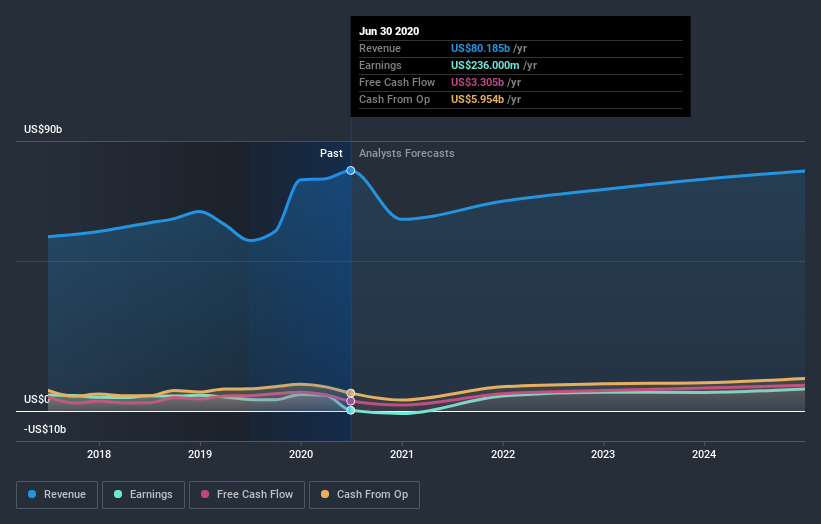Click the 2024 x-axis label
The height and width of the screenshot is (524, 821).
click(x=704, y=454)
